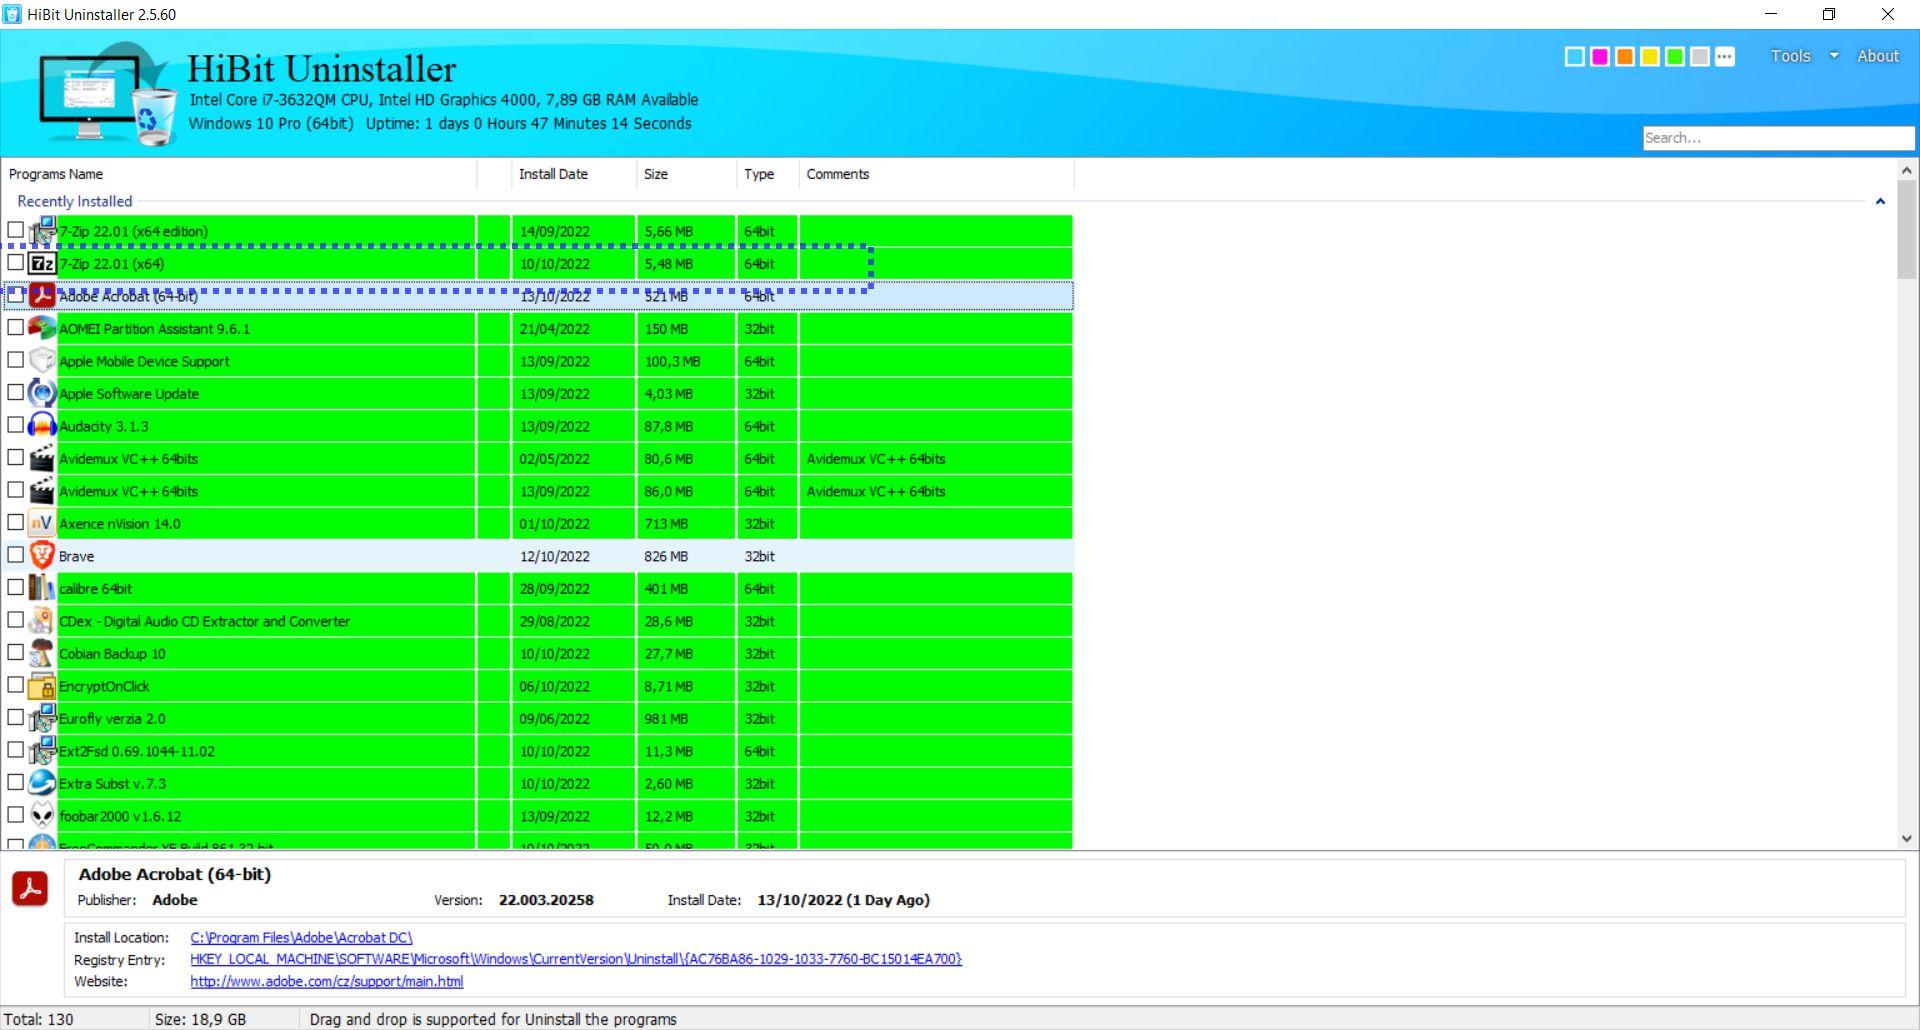This screenshot has height=1030, width=1920.
Task: Open install location C:\Program Files\Adobe\Acrobat DC\ link
Action: point(301,938)
